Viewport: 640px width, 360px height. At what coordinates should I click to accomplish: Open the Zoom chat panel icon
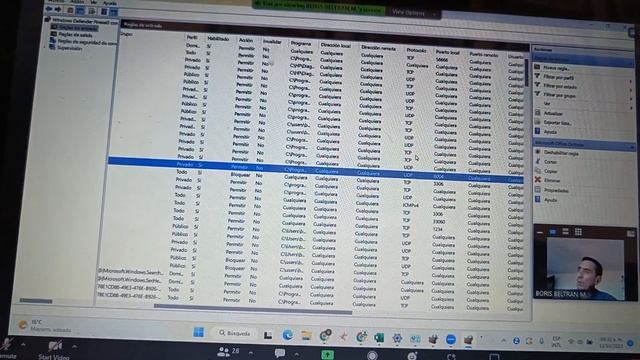pos(280,353)
